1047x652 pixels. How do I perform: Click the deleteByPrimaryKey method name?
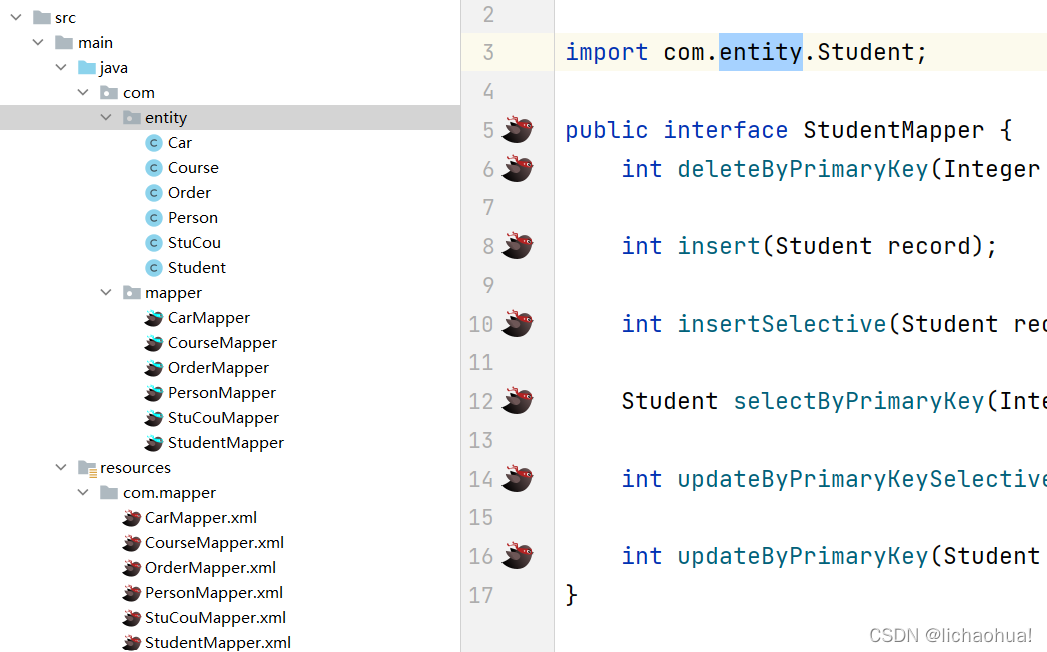[x=803, y=169]
